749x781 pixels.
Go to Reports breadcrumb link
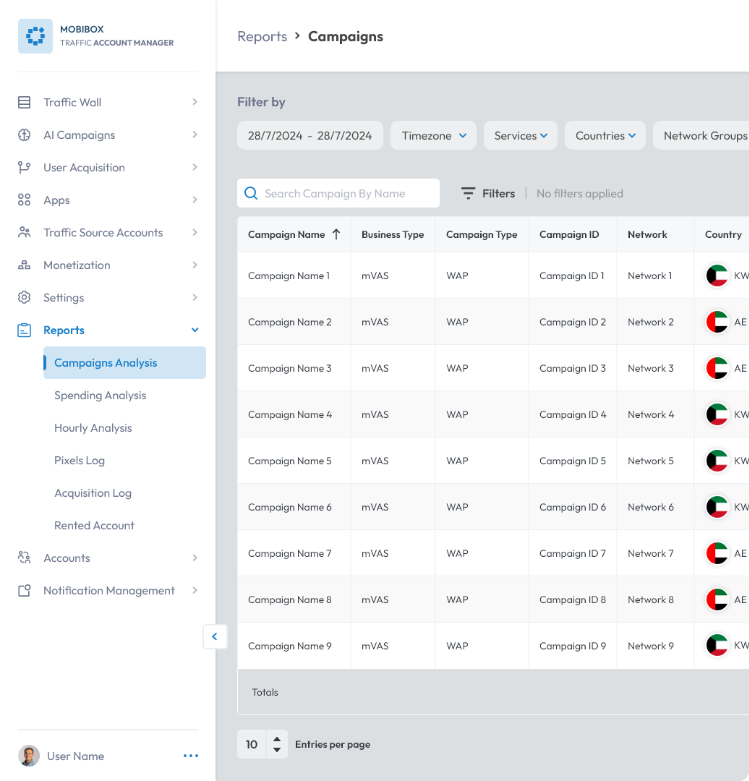pos(262,36)
